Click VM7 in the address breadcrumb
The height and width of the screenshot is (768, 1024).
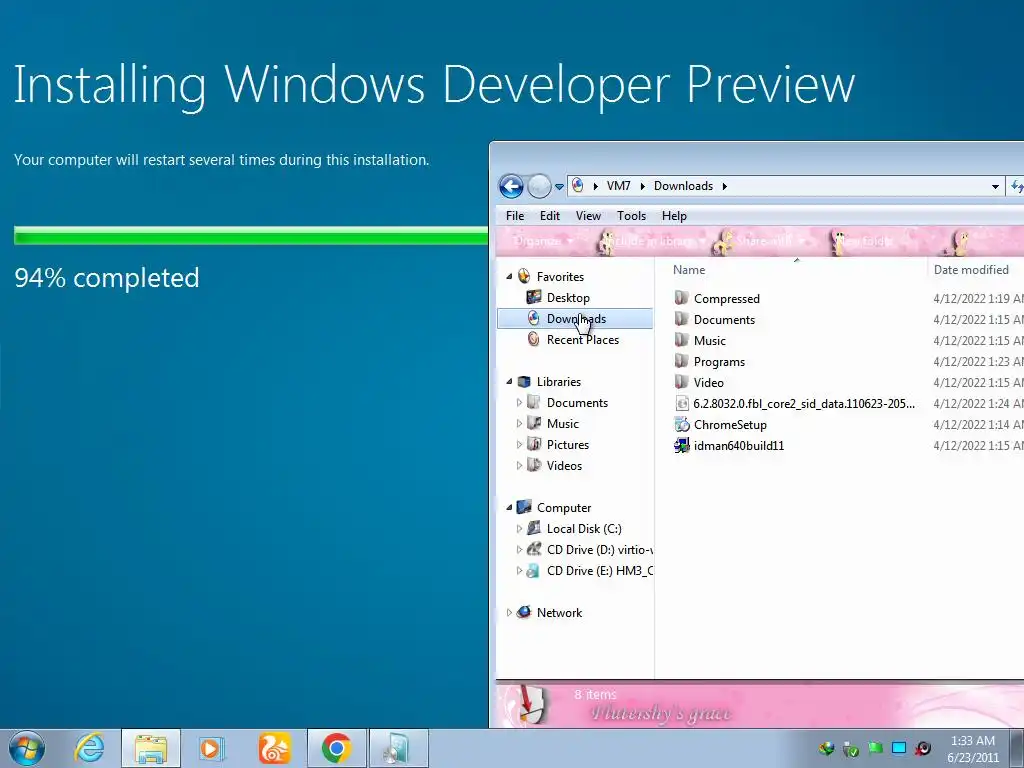[x=618, y=186]
